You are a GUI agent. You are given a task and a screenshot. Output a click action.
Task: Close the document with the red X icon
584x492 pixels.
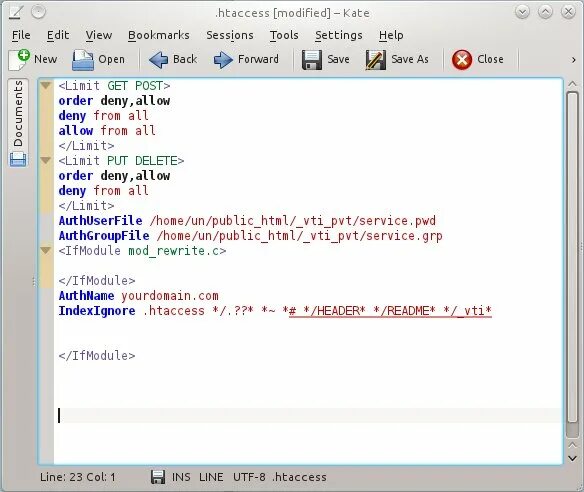pos(462,60)
